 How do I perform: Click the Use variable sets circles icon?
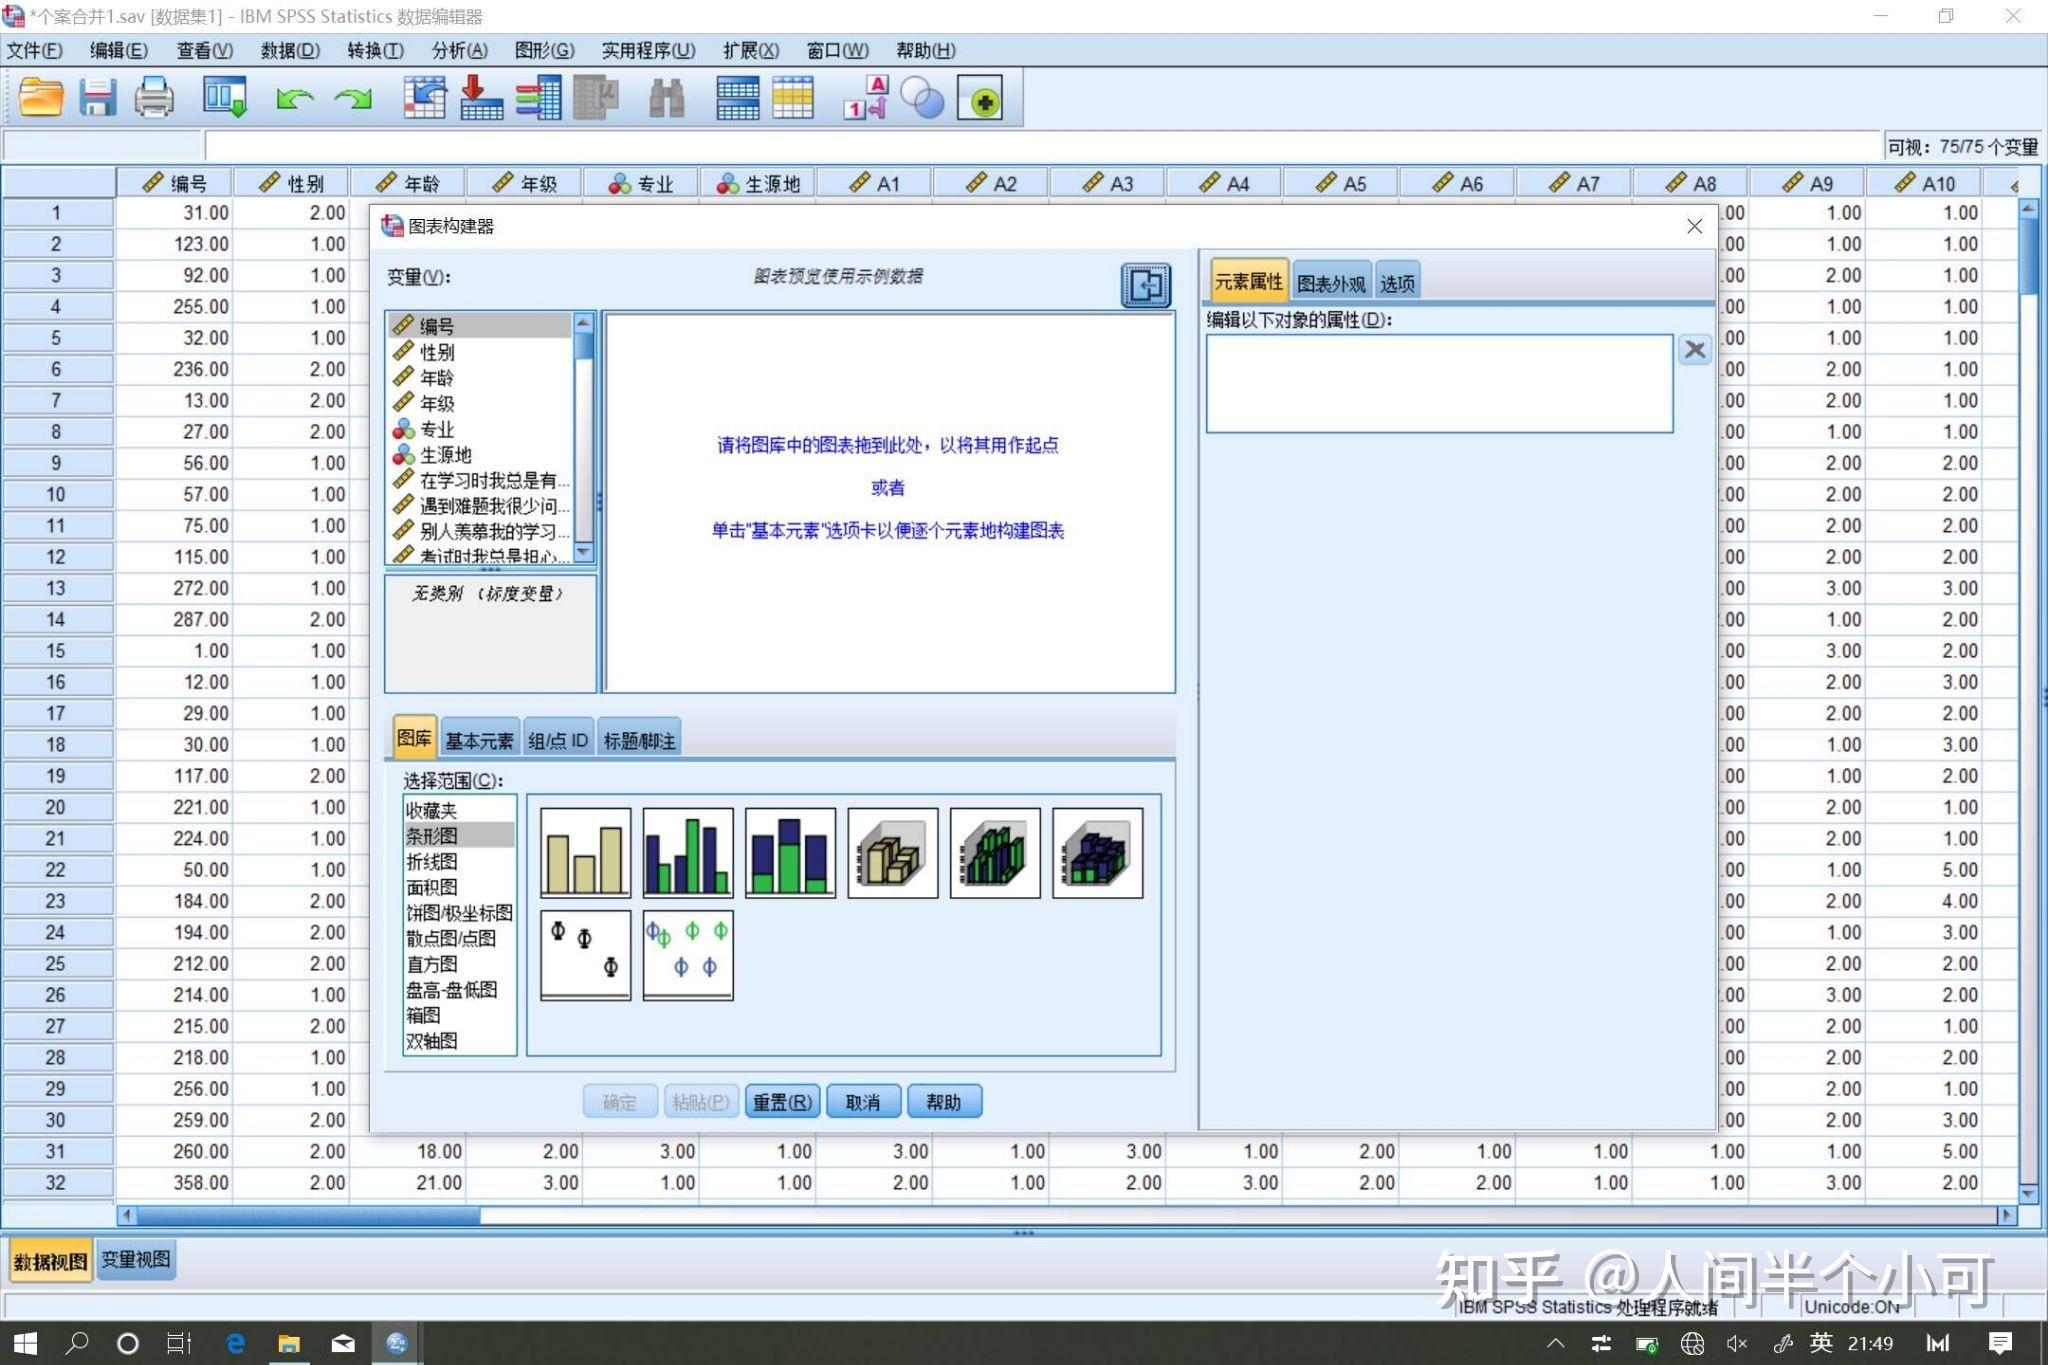point(922,98)
